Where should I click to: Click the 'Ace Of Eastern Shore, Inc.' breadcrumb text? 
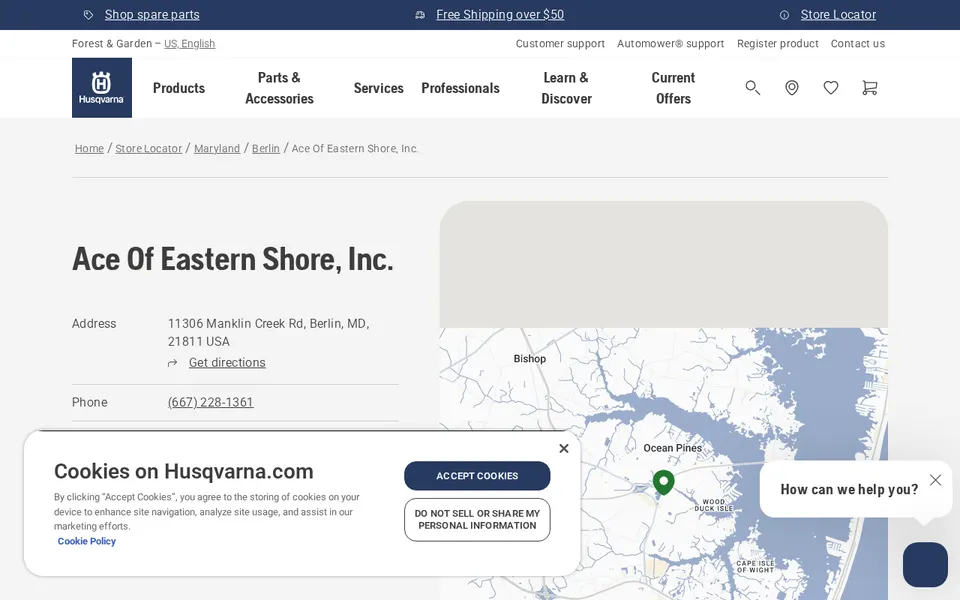[x=355, y=148]
